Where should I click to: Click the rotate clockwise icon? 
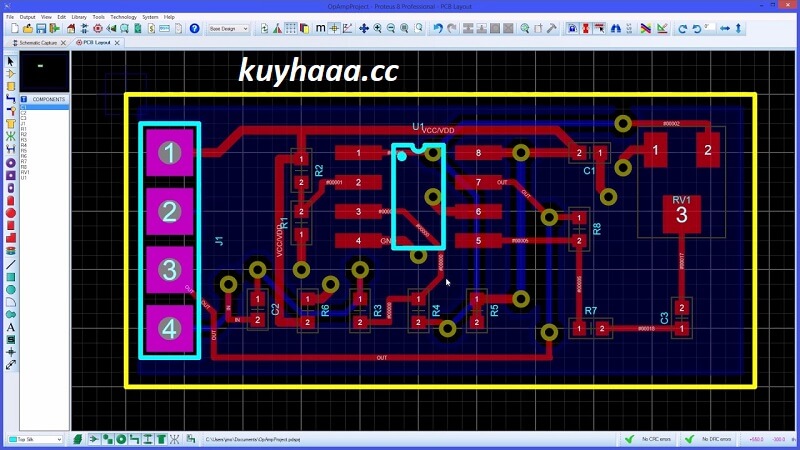coord(683,29)
